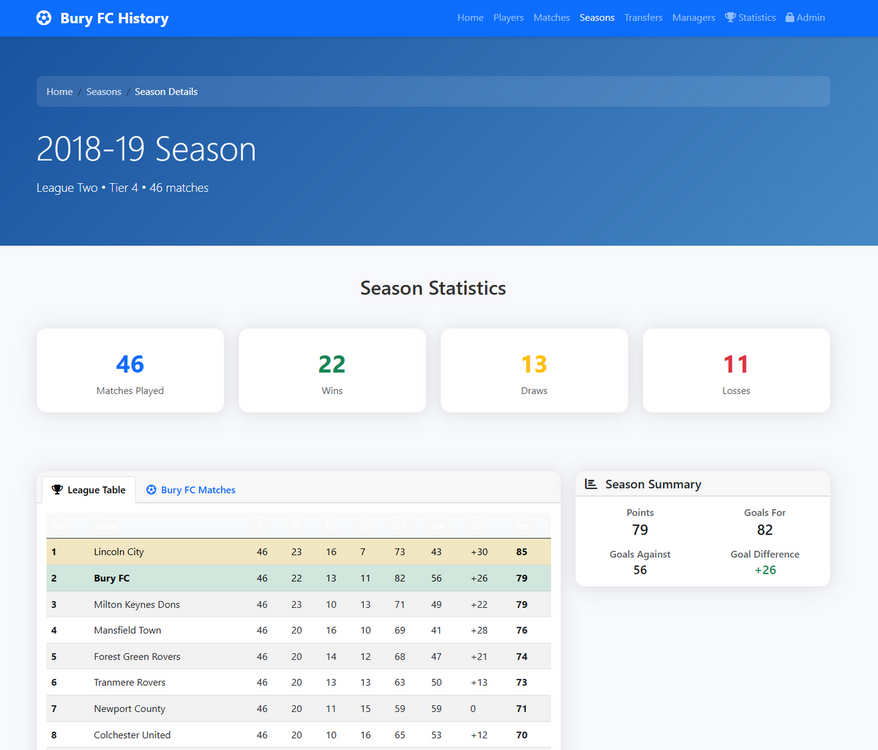Viewport: 878px width, 750px height.
Task: Open the Matches page
Action: pyautogui.click(x=552, y=17)
